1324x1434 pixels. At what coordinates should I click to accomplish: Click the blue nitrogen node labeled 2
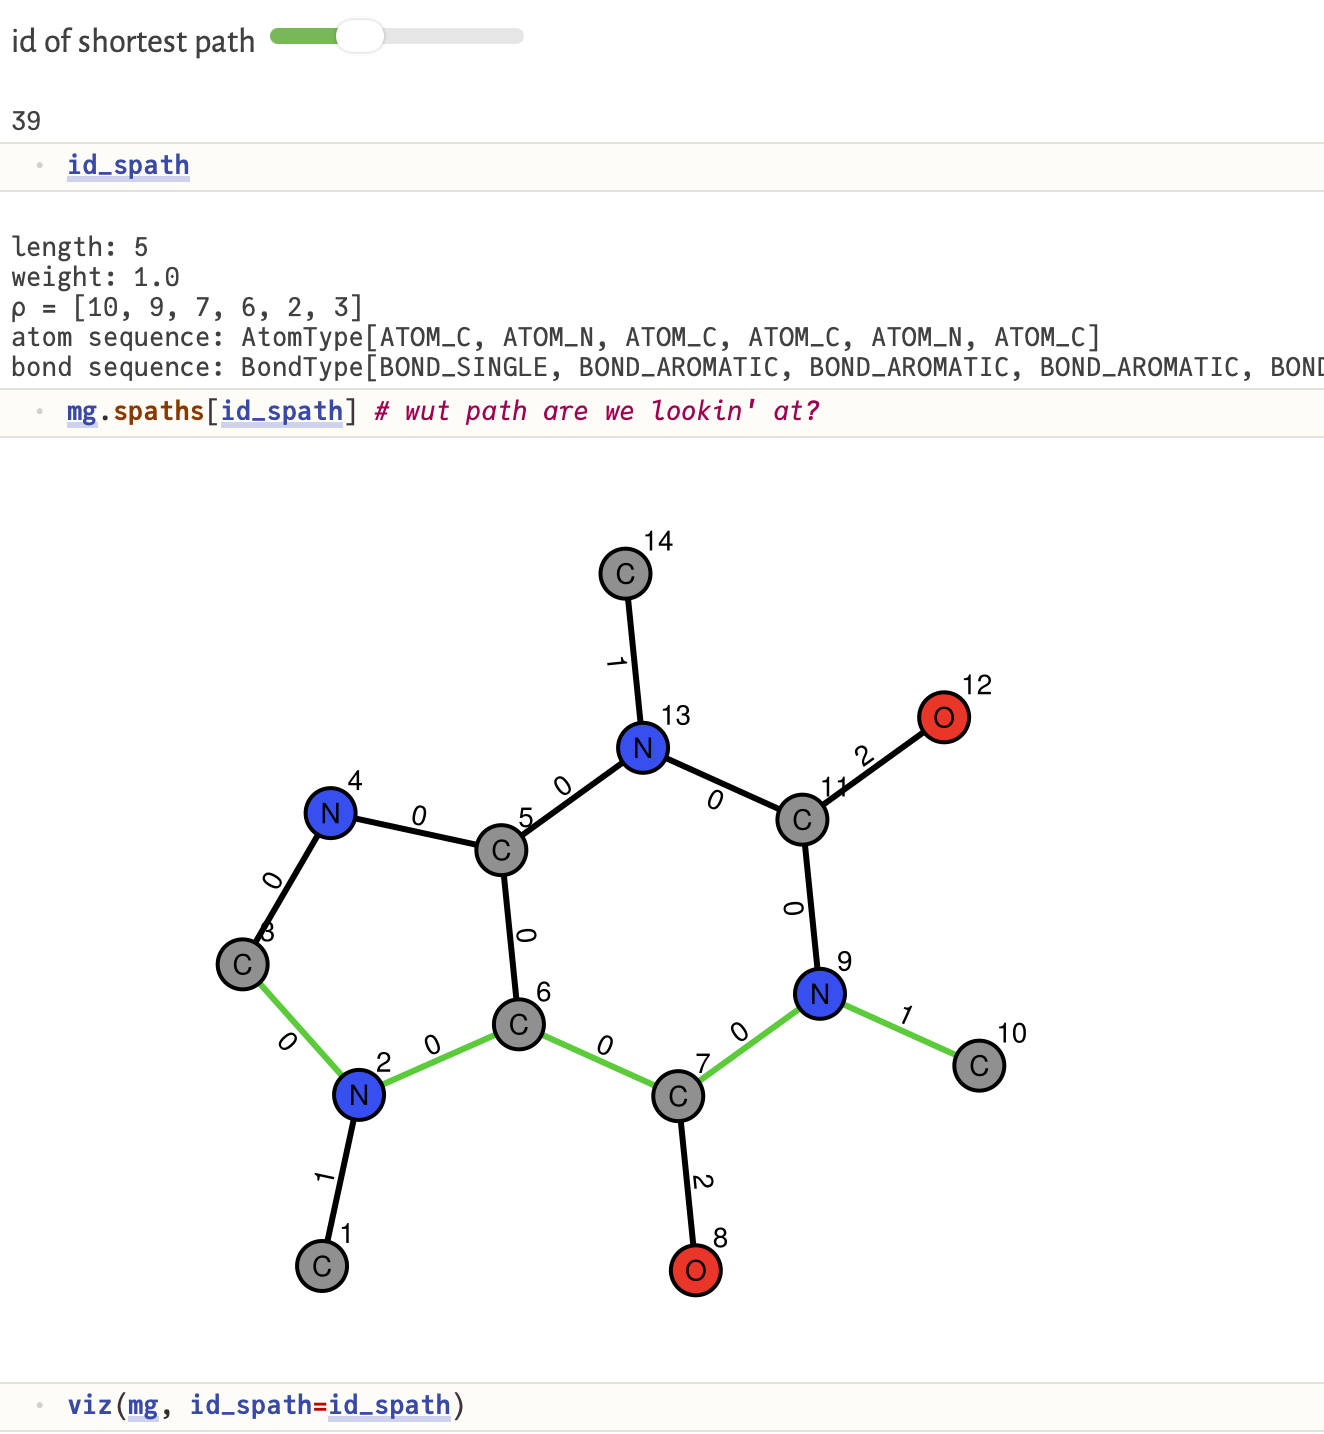click(x=358, y=1095)
